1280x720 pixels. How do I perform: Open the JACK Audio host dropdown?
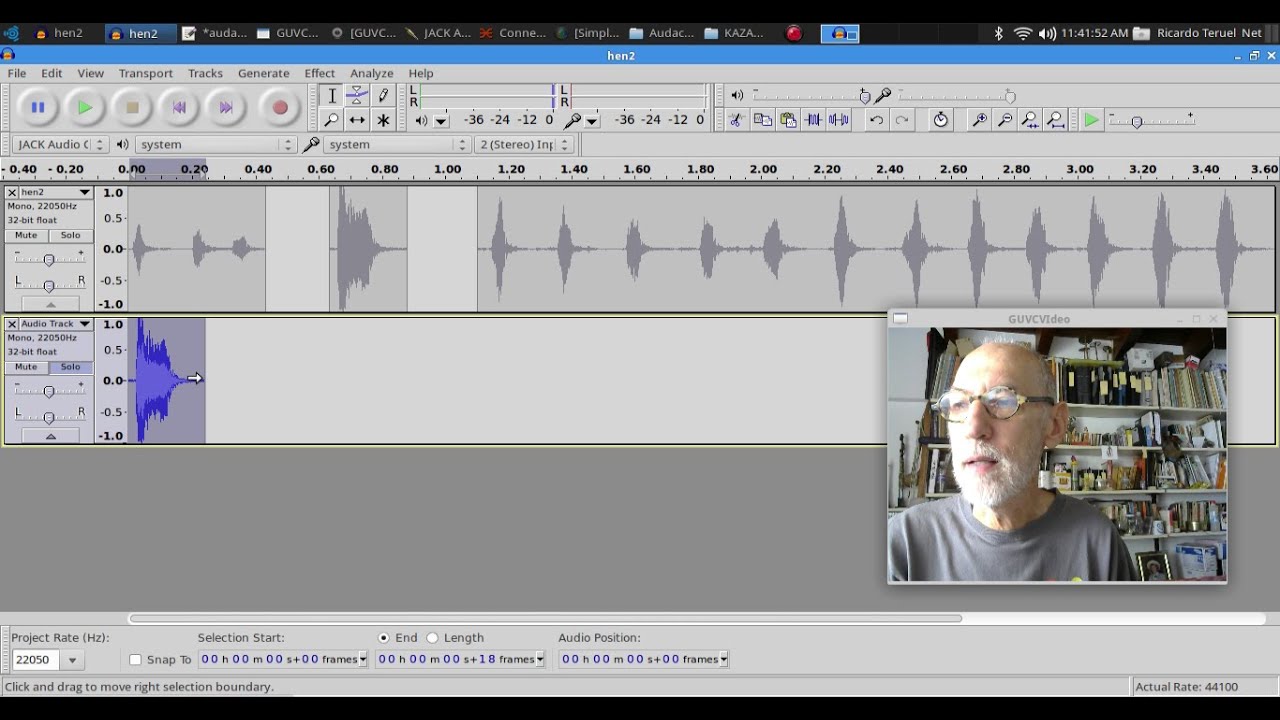tap(60, 144)
